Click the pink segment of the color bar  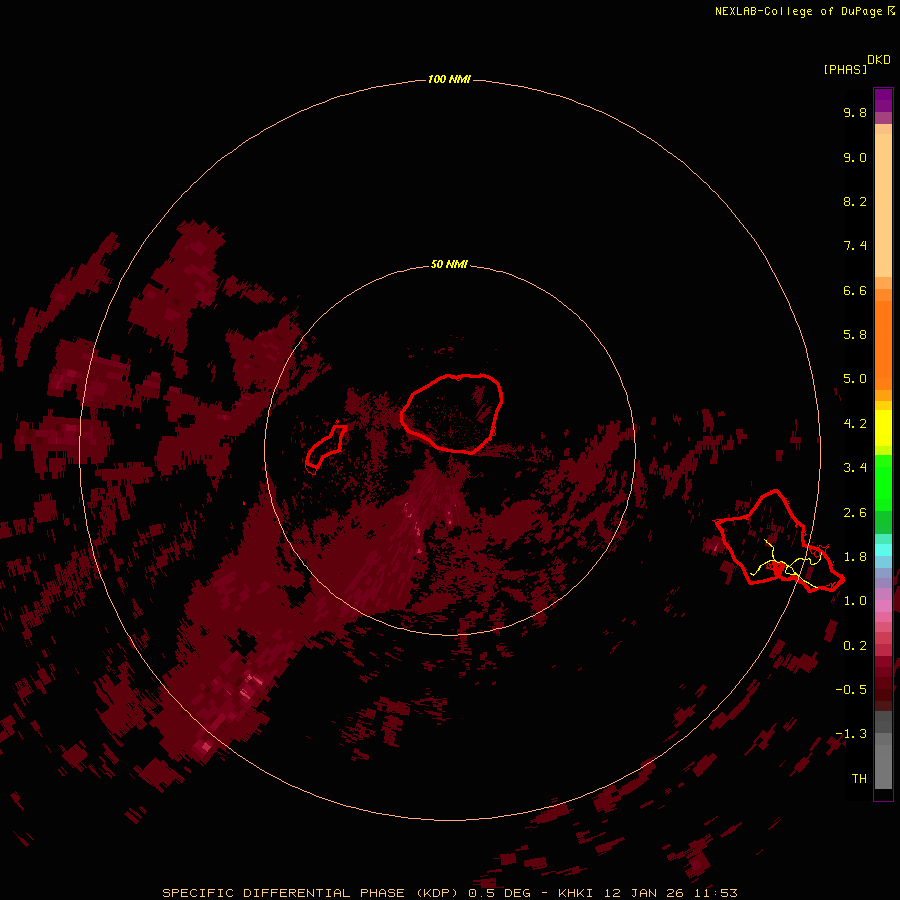pyautogui.click(x=883, y=606)
